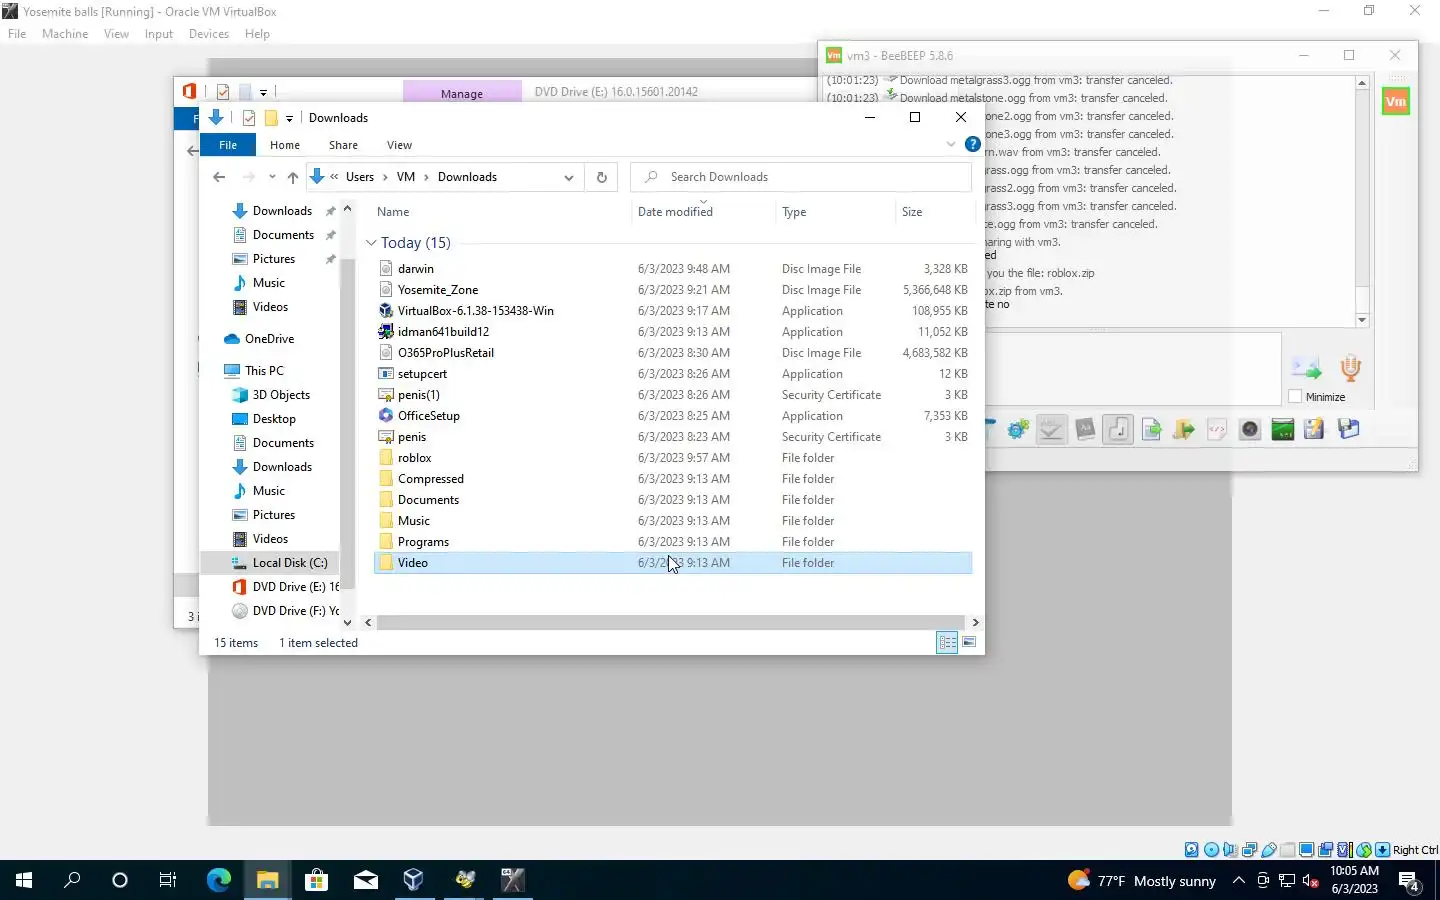Open the address bar history dropdown
The width and height of the screenshot is (1440, 900).
(x=569, y=177)
